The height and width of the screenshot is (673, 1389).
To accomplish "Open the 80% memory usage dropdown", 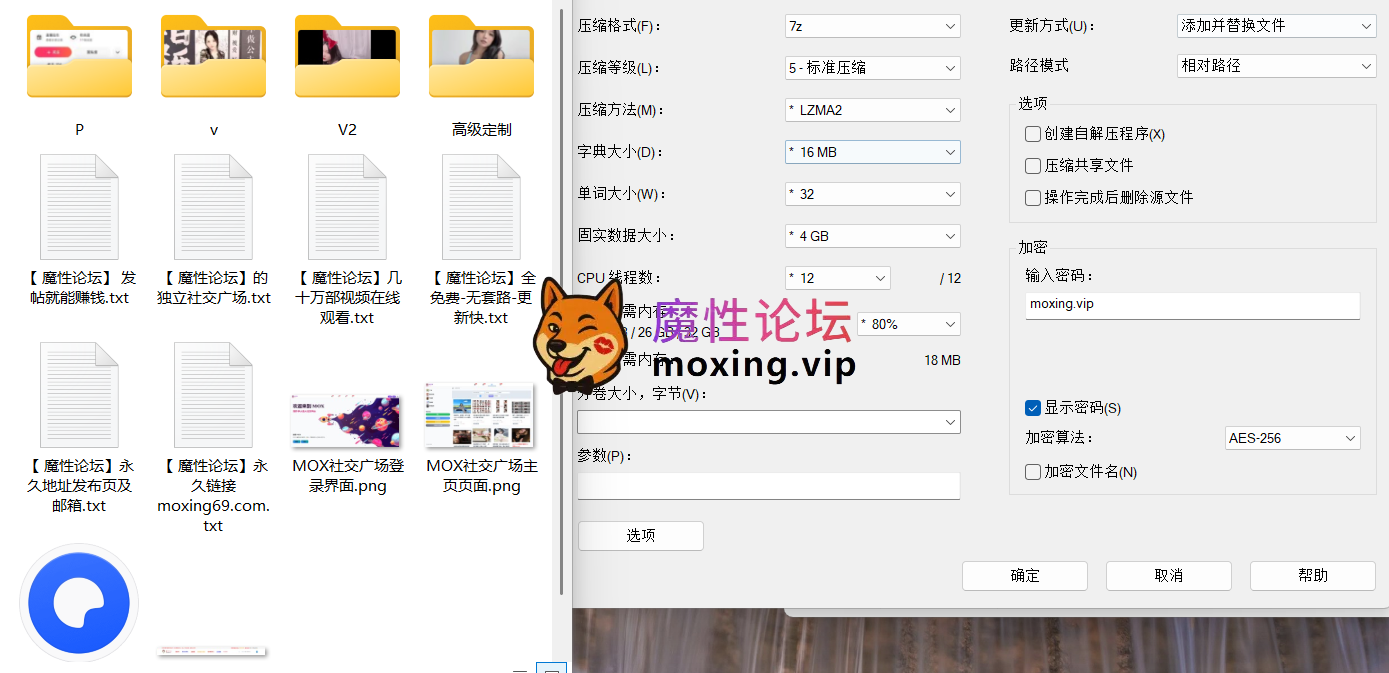I will 909,324.
